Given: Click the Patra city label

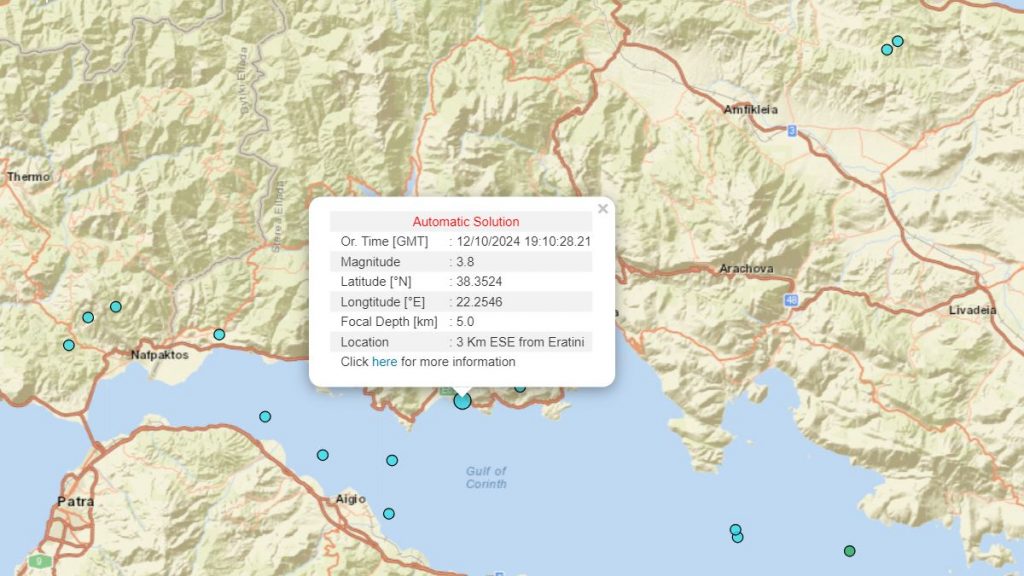Looking at the screenshot, I should [x=76, y=501].
